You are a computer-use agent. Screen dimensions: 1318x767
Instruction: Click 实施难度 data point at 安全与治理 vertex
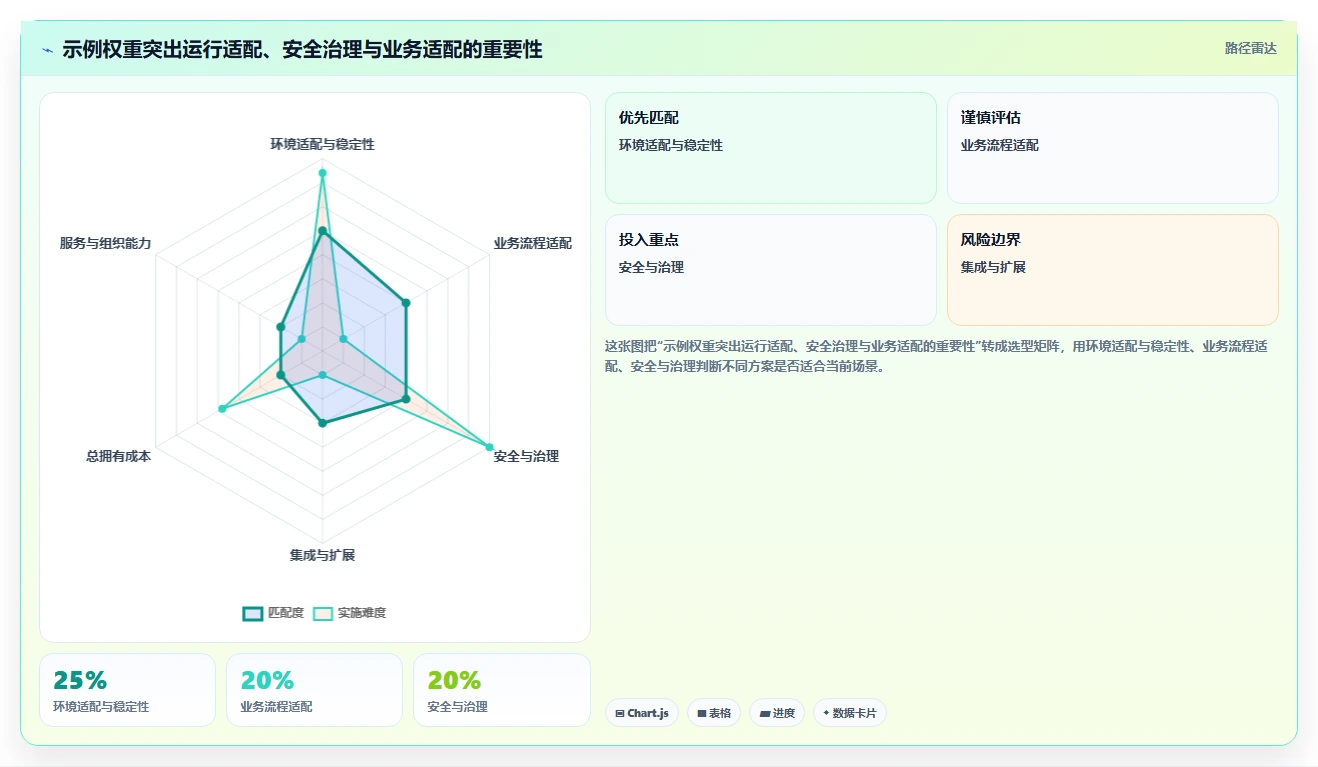tap(489, 446)
